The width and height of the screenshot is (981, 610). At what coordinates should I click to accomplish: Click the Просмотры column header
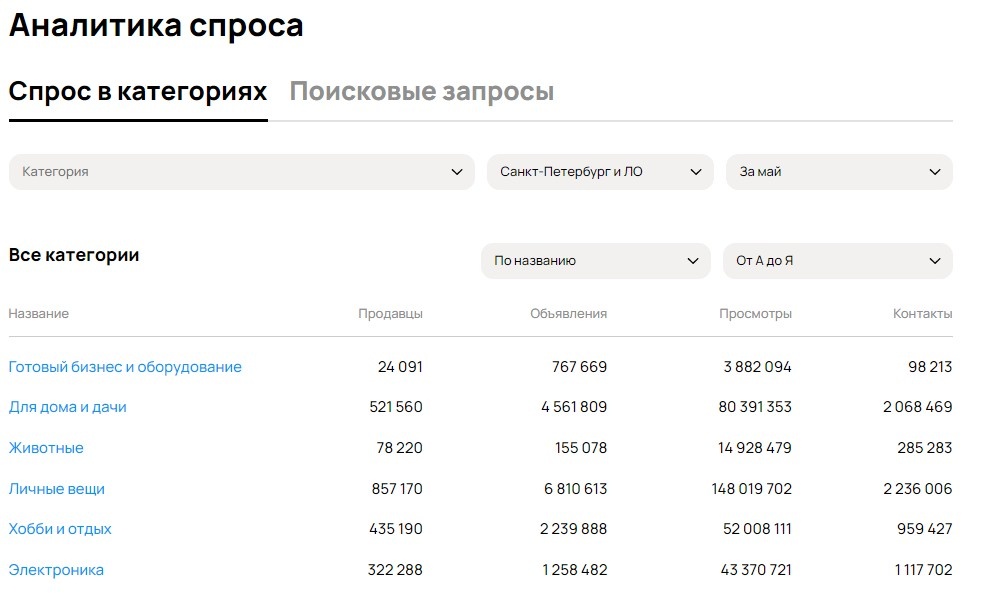point(756,313)
